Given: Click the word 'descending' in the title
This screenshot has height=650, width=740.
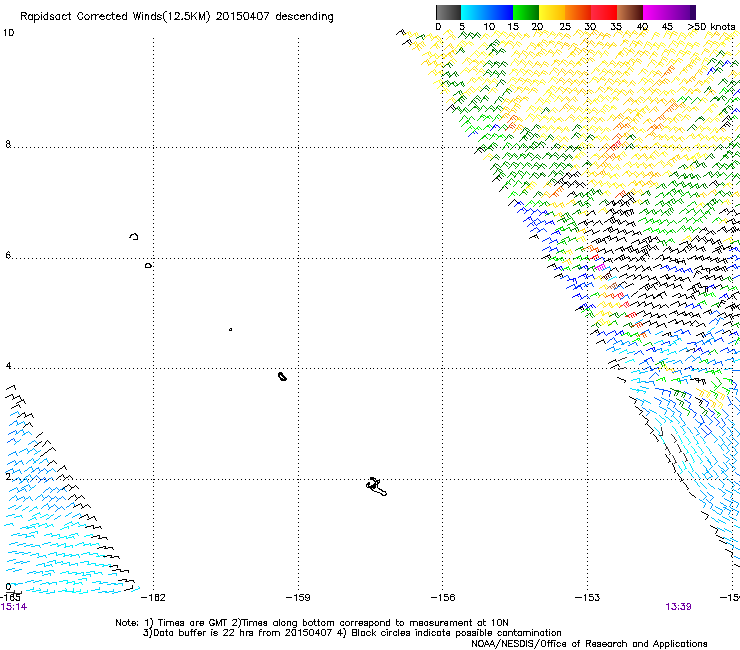Looking at the screenshot, I should 304,17.
